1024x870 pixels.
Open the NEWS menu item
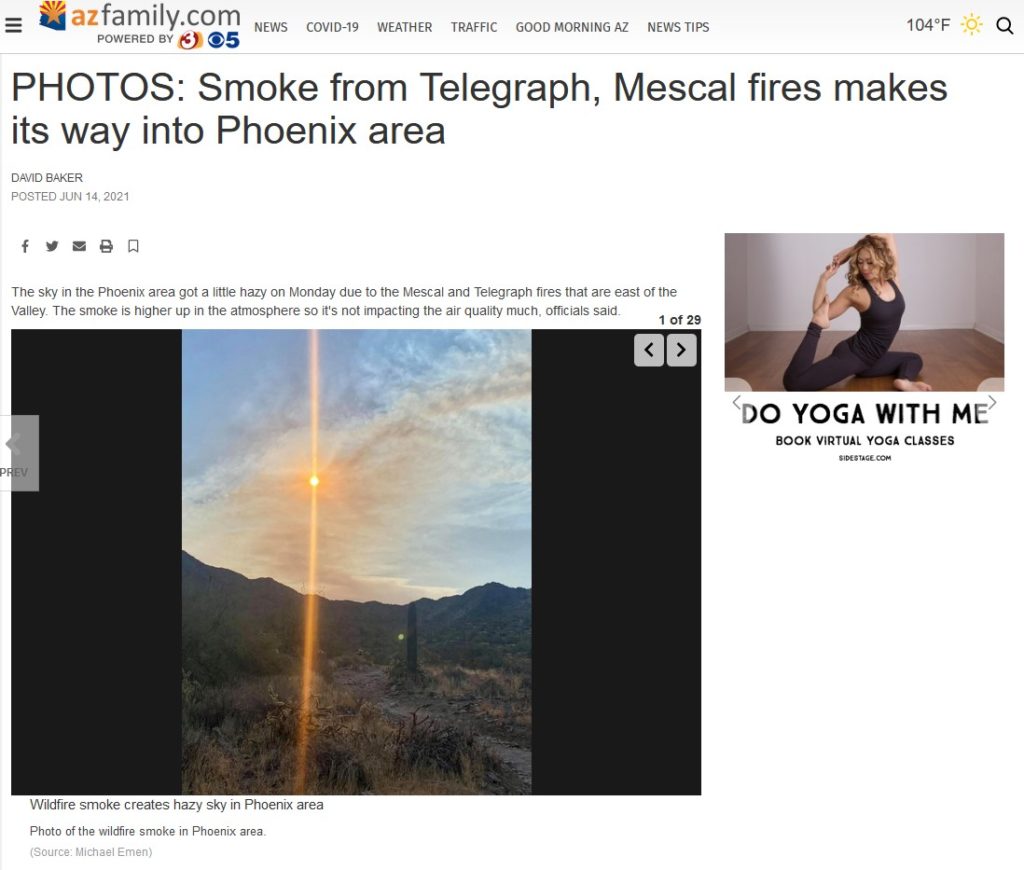(270, 27)
